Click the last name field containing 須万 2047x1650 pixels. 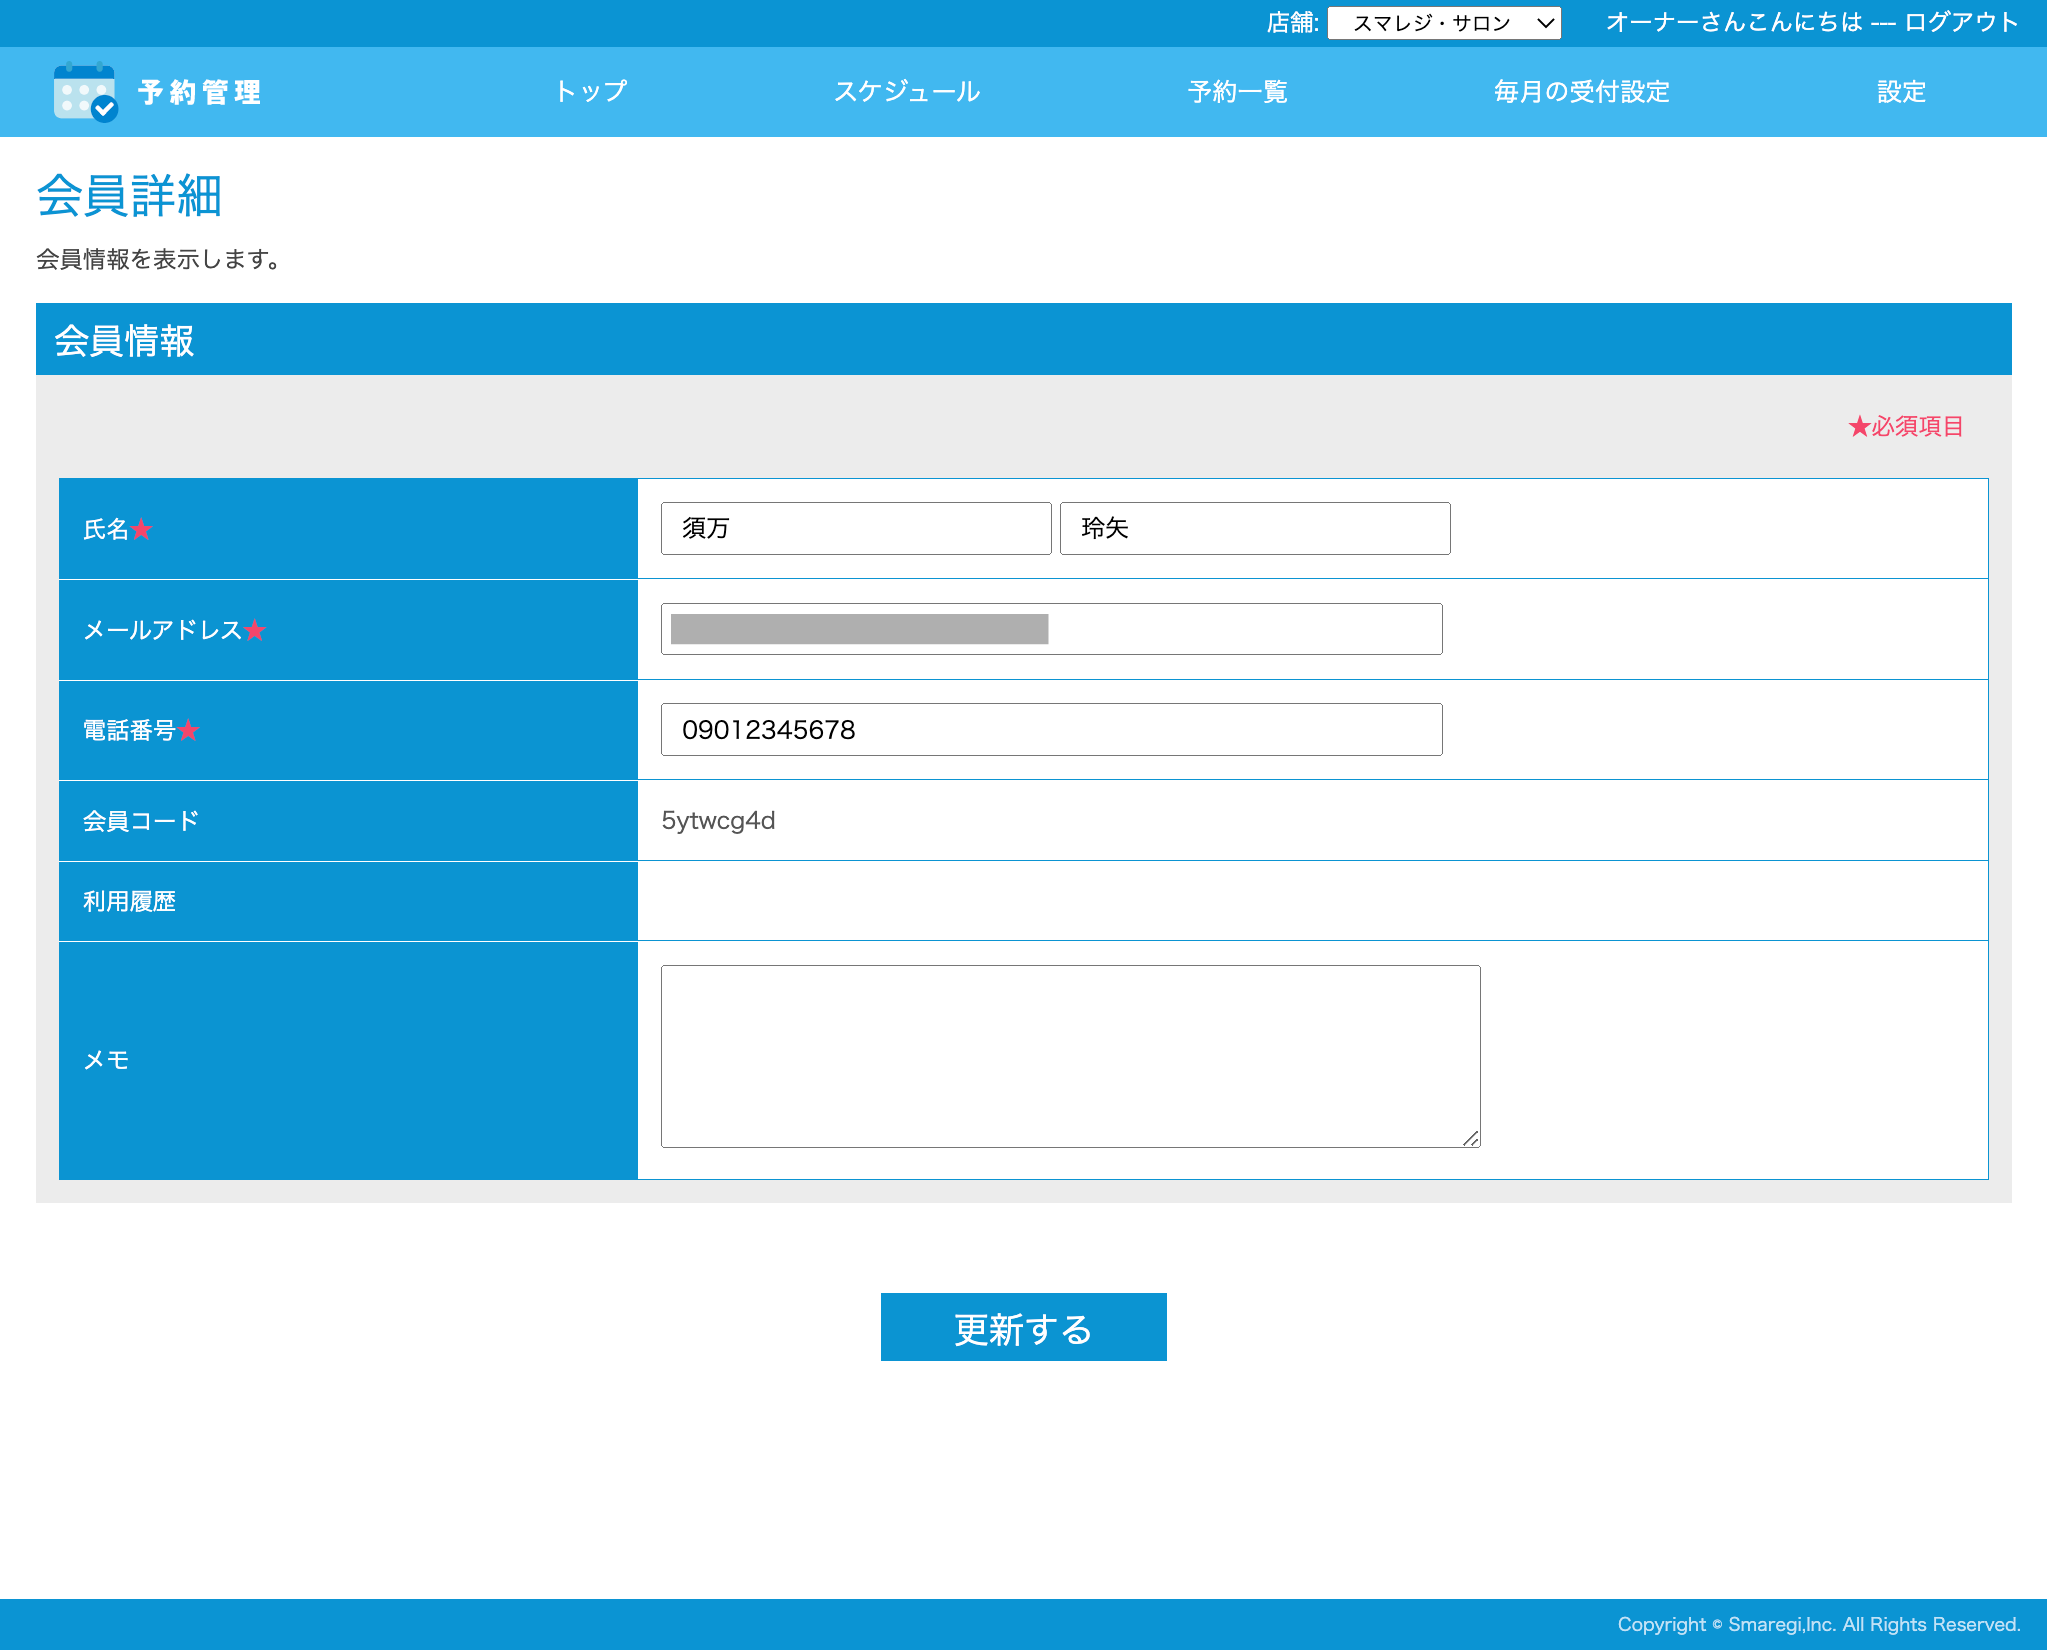pyautogui.click(x=855, y=528)
